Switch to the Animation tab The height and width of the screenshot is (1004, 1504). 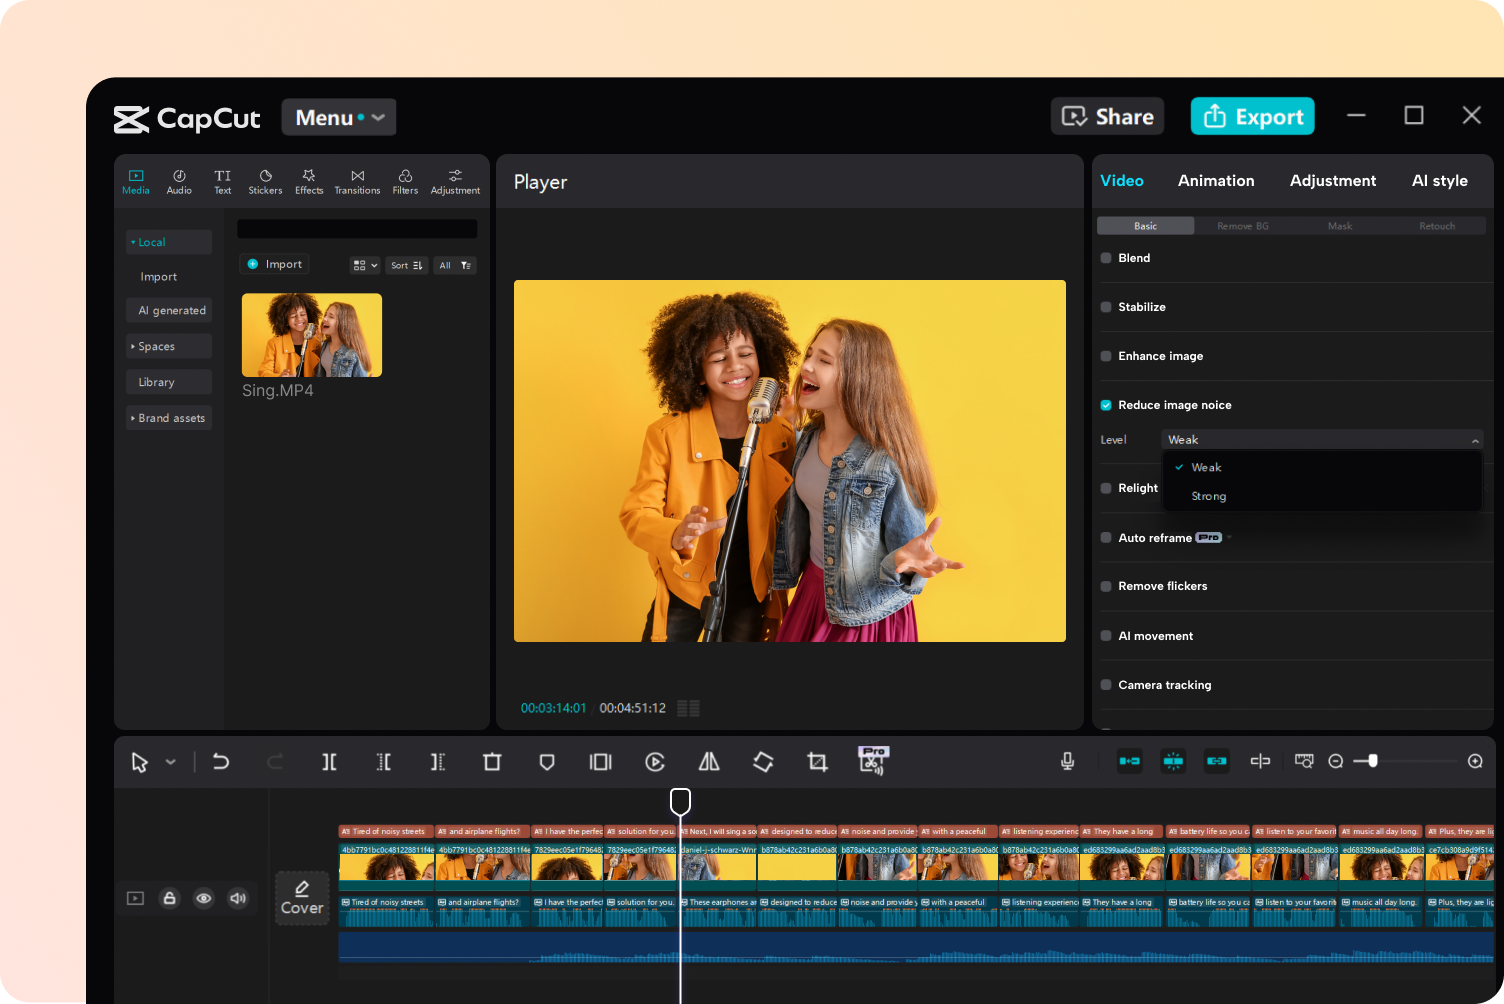coord(1216,181)
